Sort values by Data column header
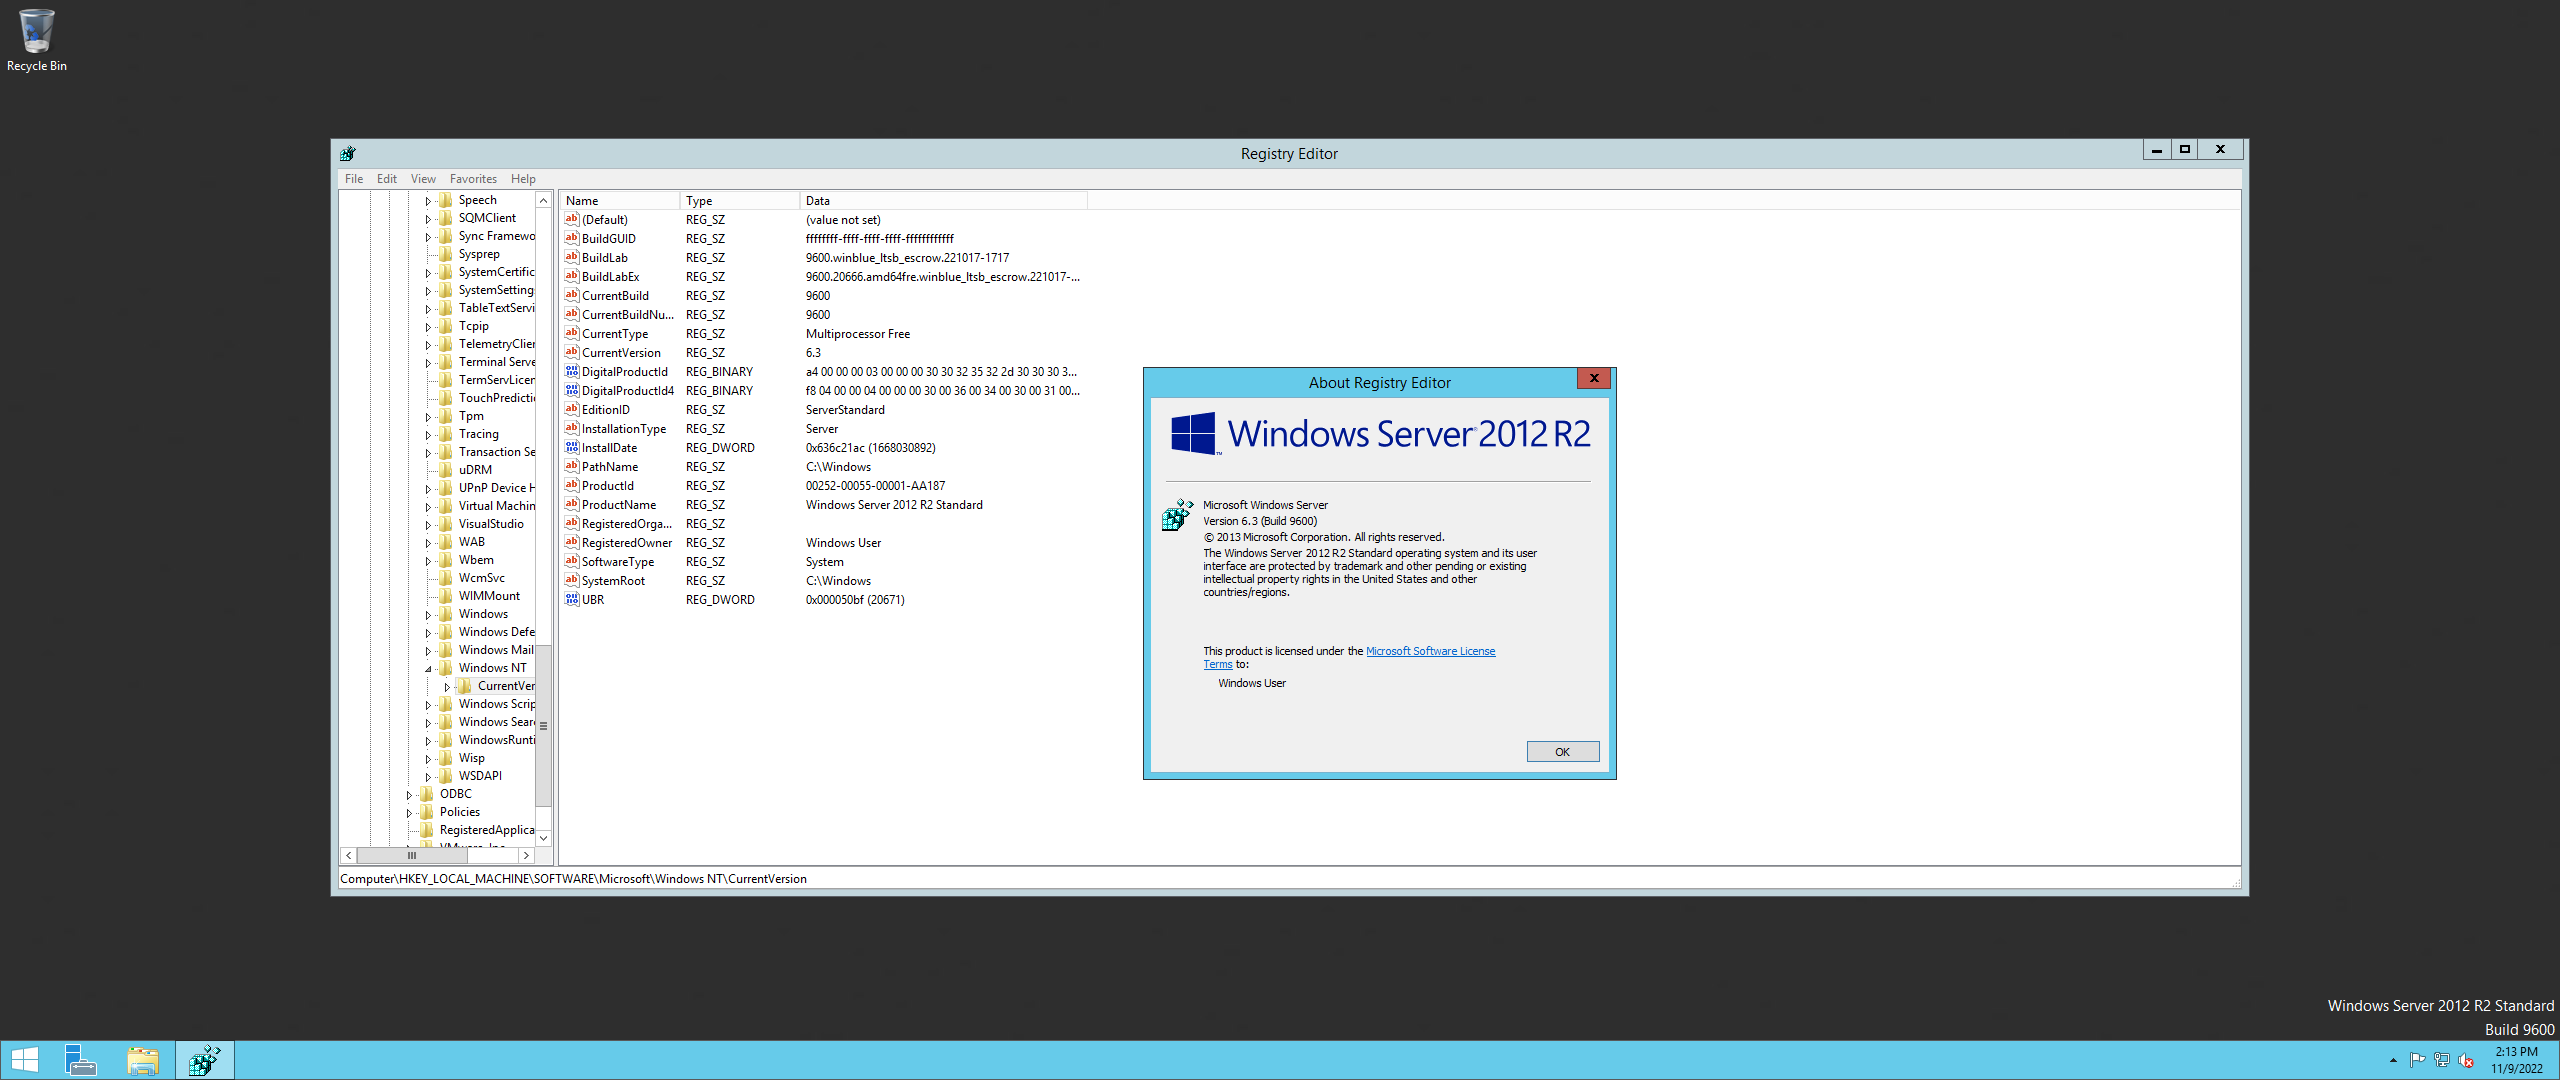 (x=943, y=200)
